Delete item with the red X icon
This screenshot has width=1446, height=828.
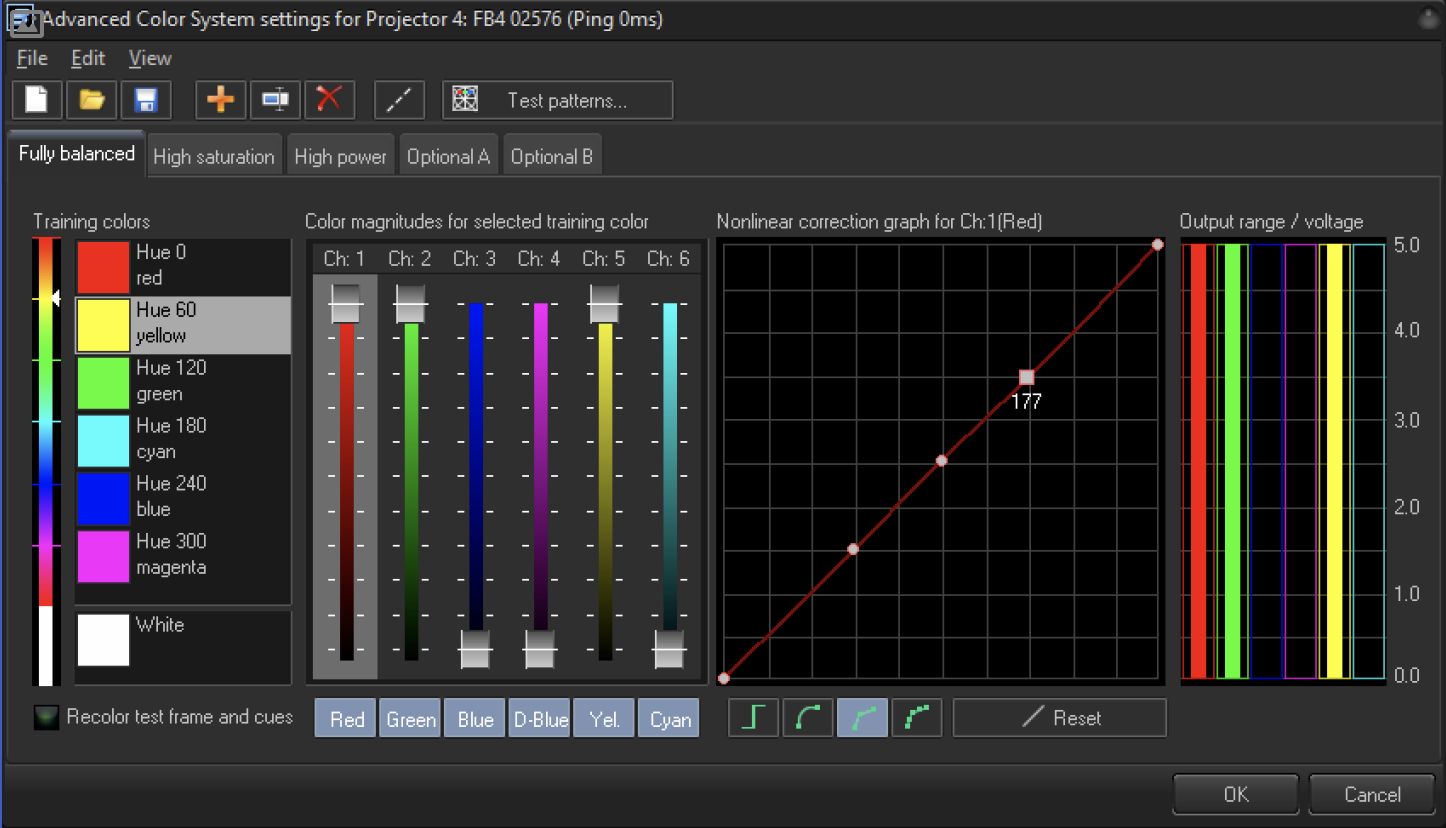point(329,100)
